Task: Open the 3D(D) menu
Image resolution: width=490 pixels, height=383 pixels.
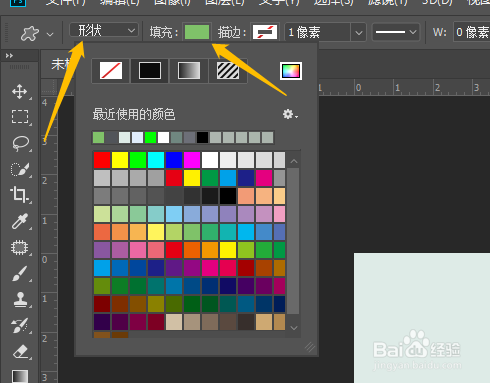Action: [x=437, y=2]
